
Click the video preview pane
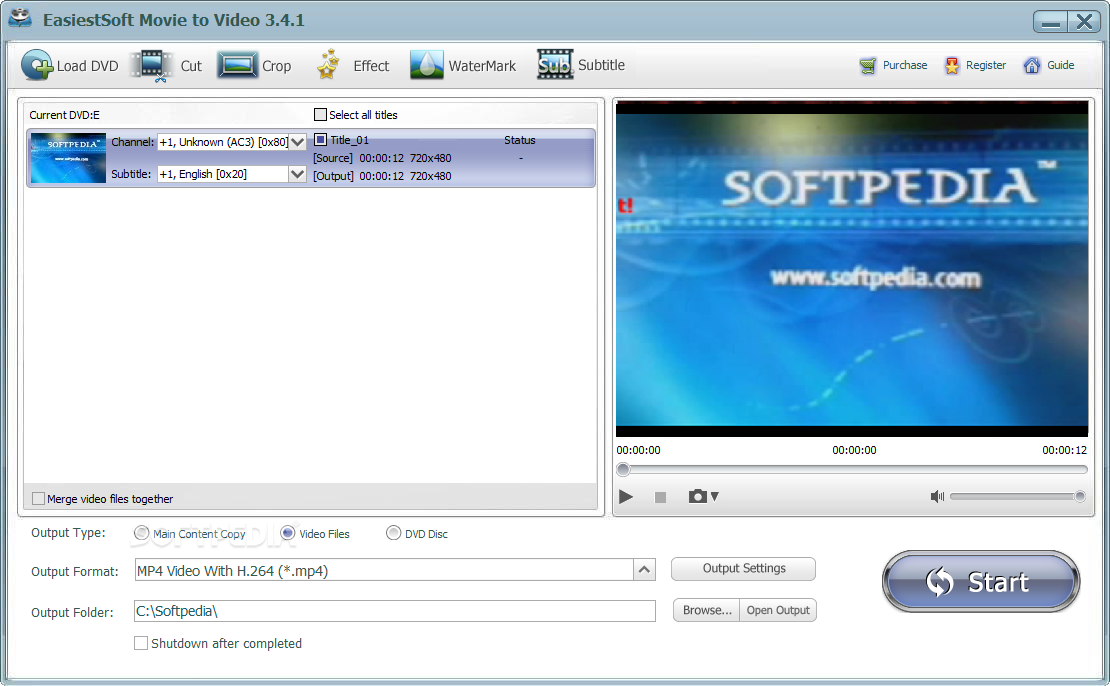point(852,268)
